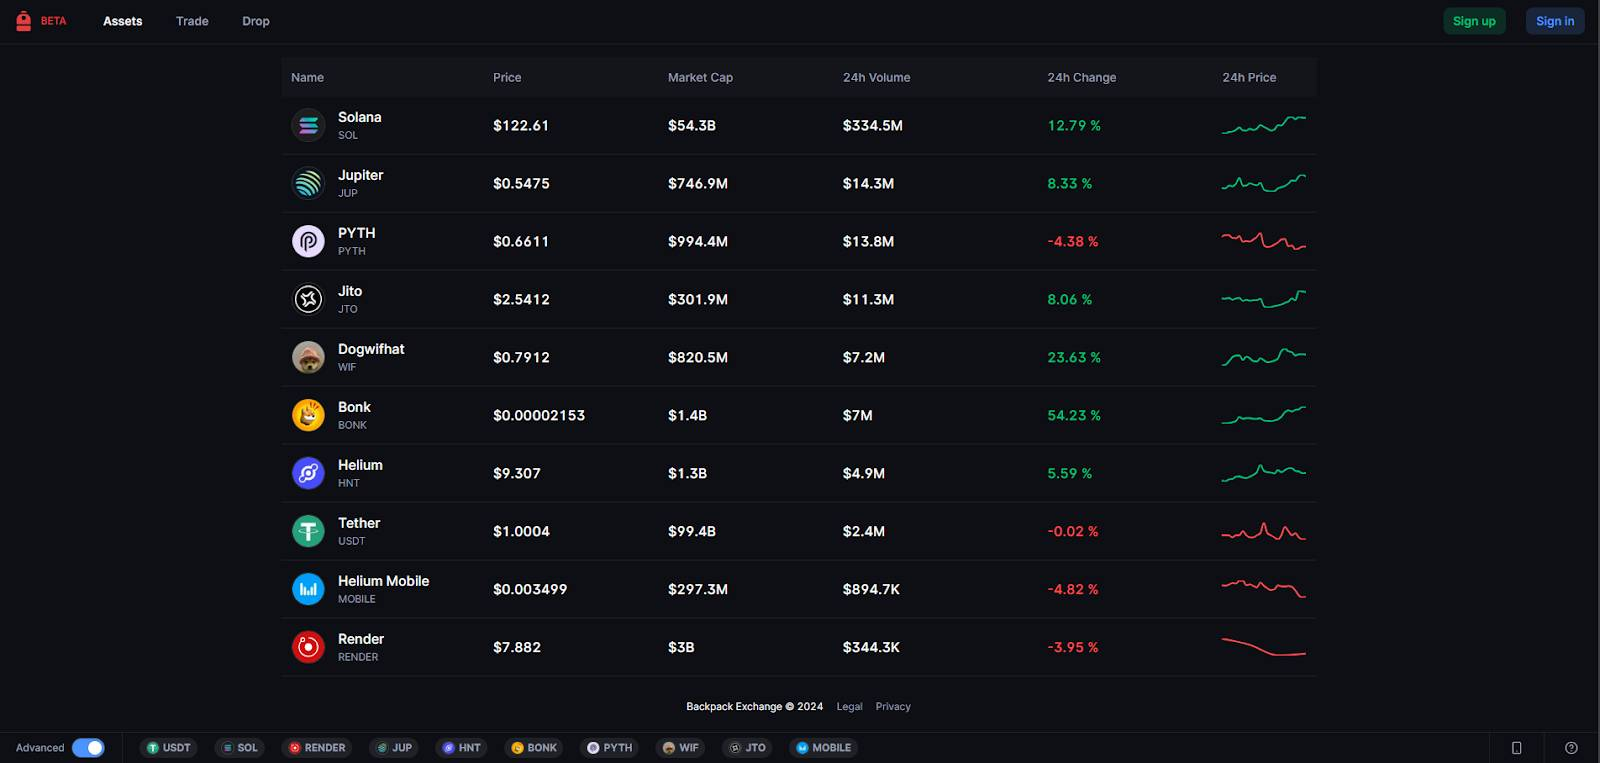Open the help question mark icon
This screenshot has height=763, width=1600.
click(1571, 748)
